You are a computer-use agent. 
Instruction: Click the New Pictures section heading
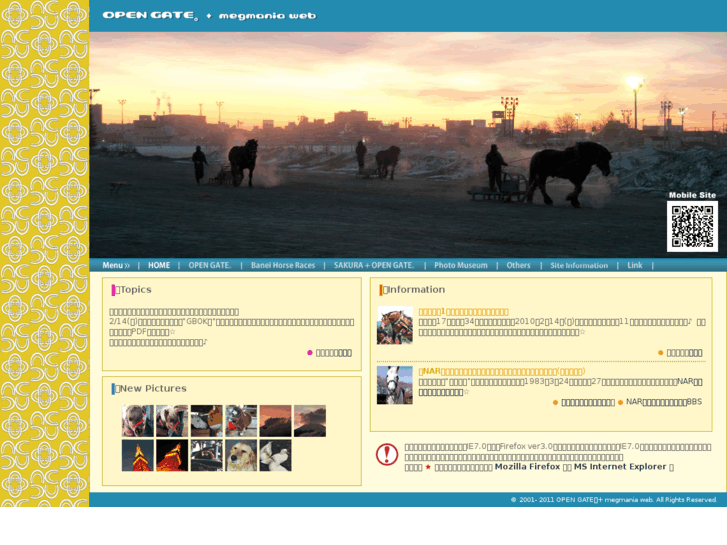pos(149,389)
